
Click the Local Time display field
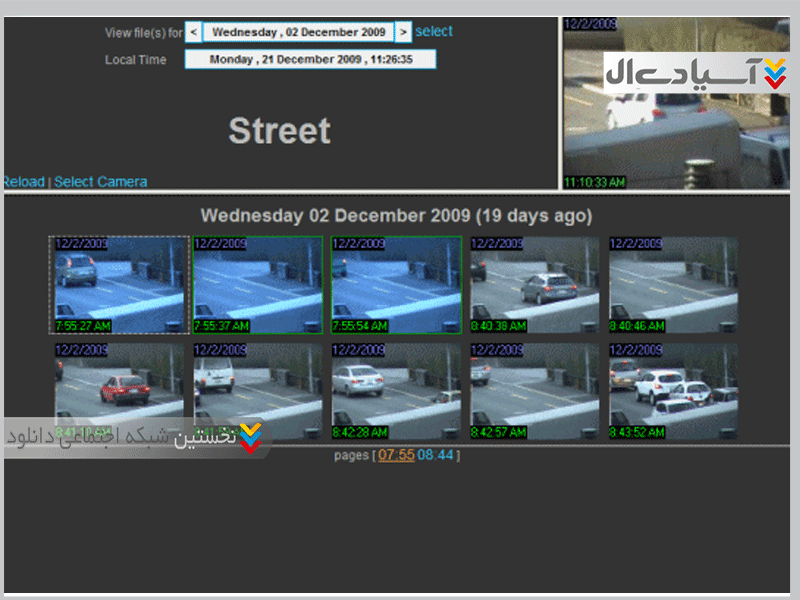tap(310, 60)
